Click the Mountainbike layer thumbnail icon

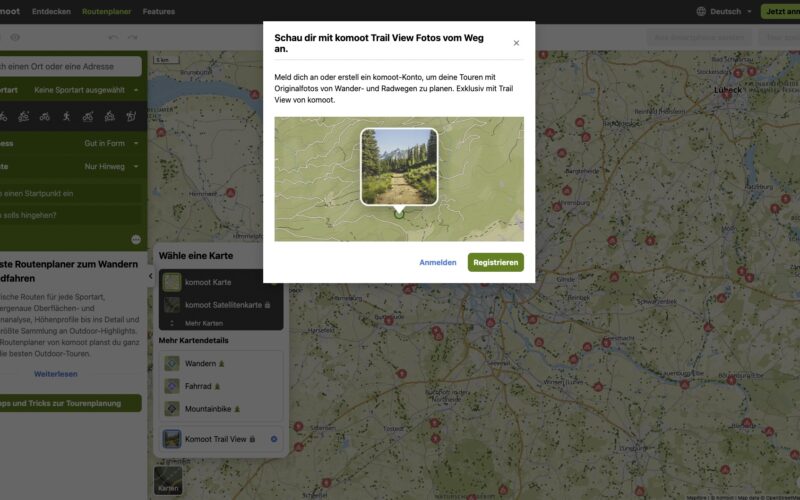point(172,409)
